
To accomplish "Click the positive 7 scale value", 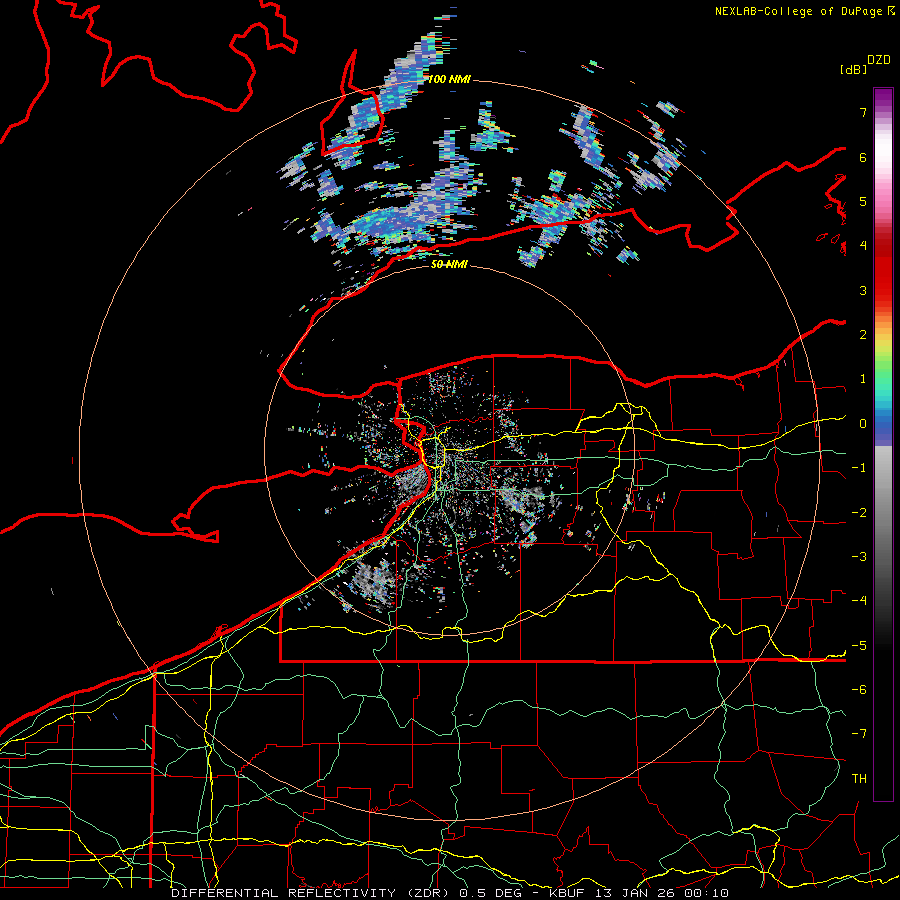I will (863, 112).
